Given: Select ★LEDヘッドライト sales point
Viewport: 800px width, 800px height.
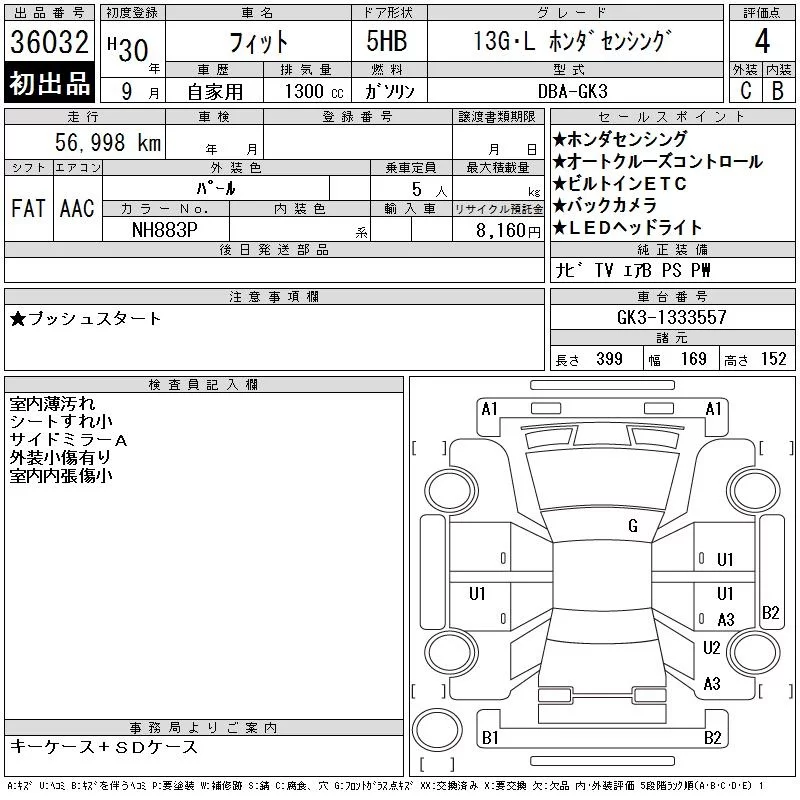Looking at the screenshot, I should [628, 228].
